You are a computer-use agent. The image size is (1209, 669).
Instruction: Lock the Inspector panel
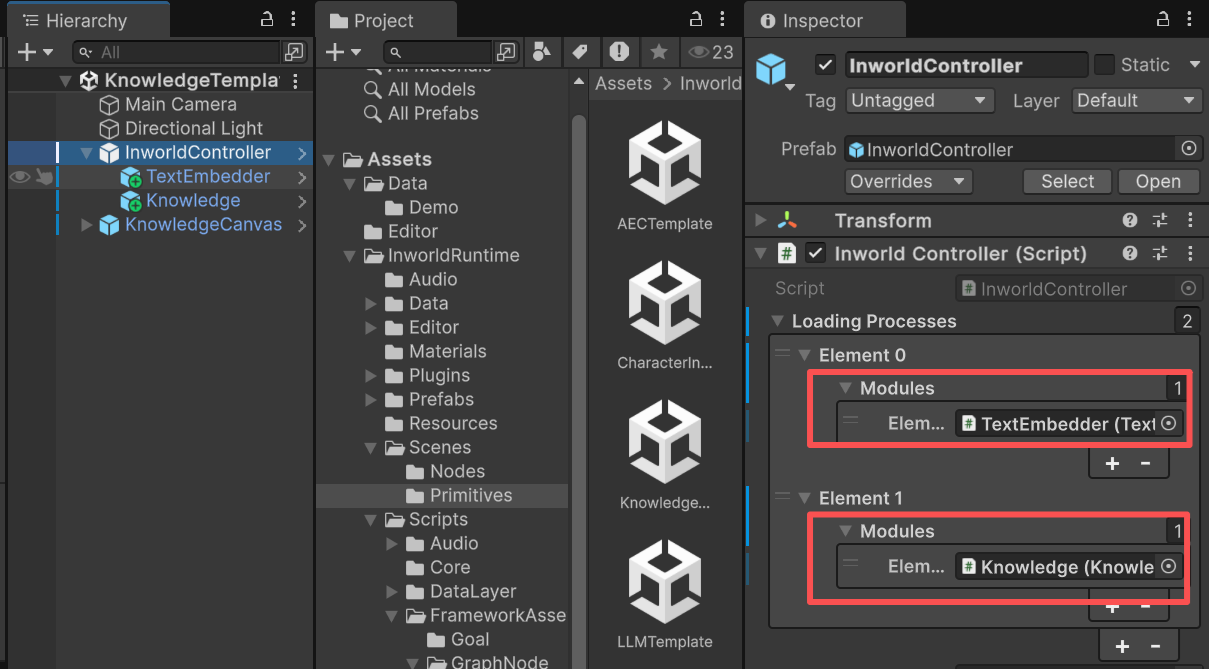click(1161, 19)
